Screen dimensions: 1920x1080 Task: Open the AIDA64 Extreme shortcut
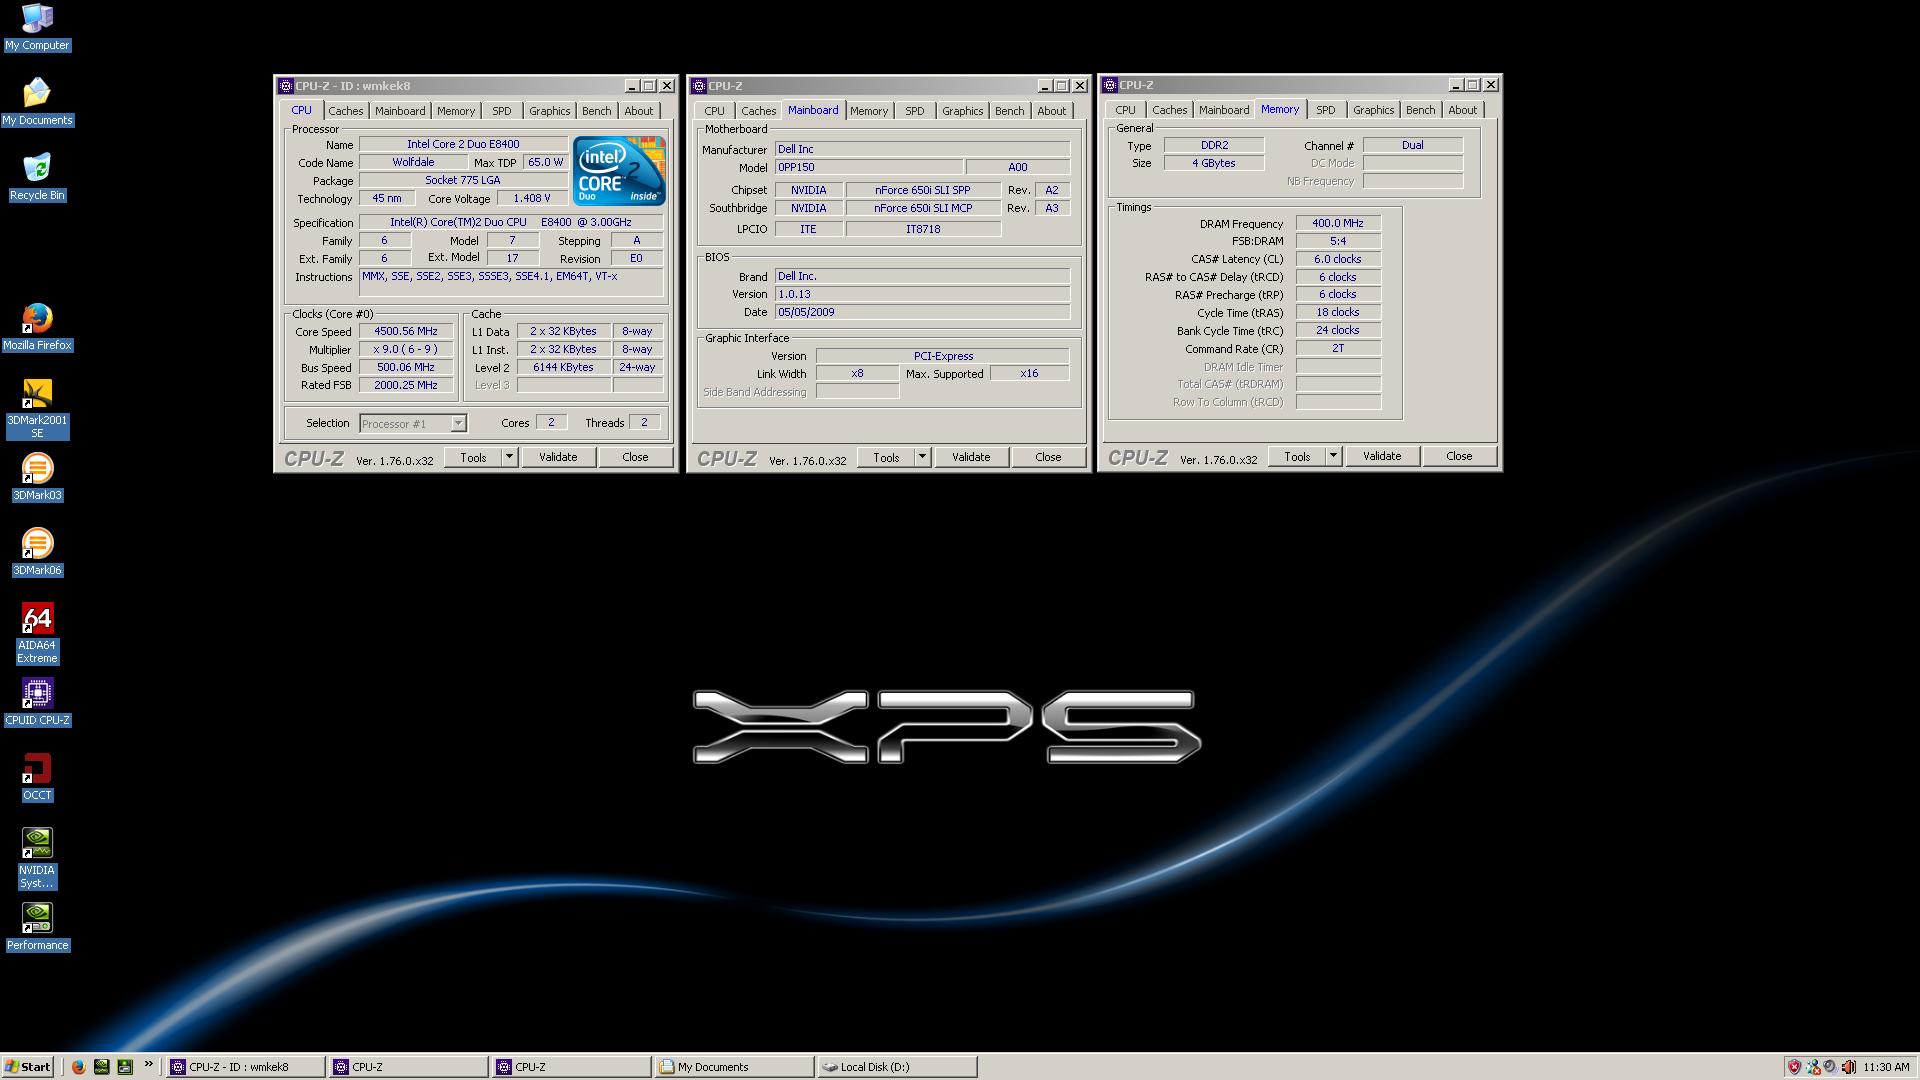(37, 633)
